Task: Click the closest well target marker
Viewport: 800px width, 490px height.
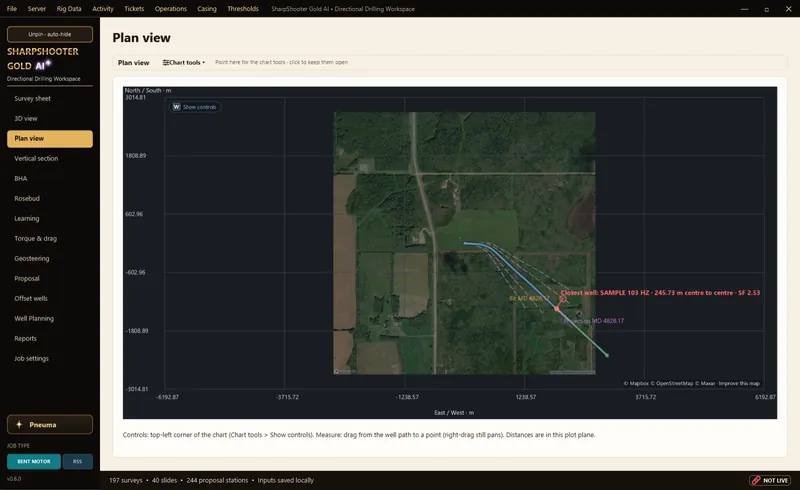Action: click(562, 299)
